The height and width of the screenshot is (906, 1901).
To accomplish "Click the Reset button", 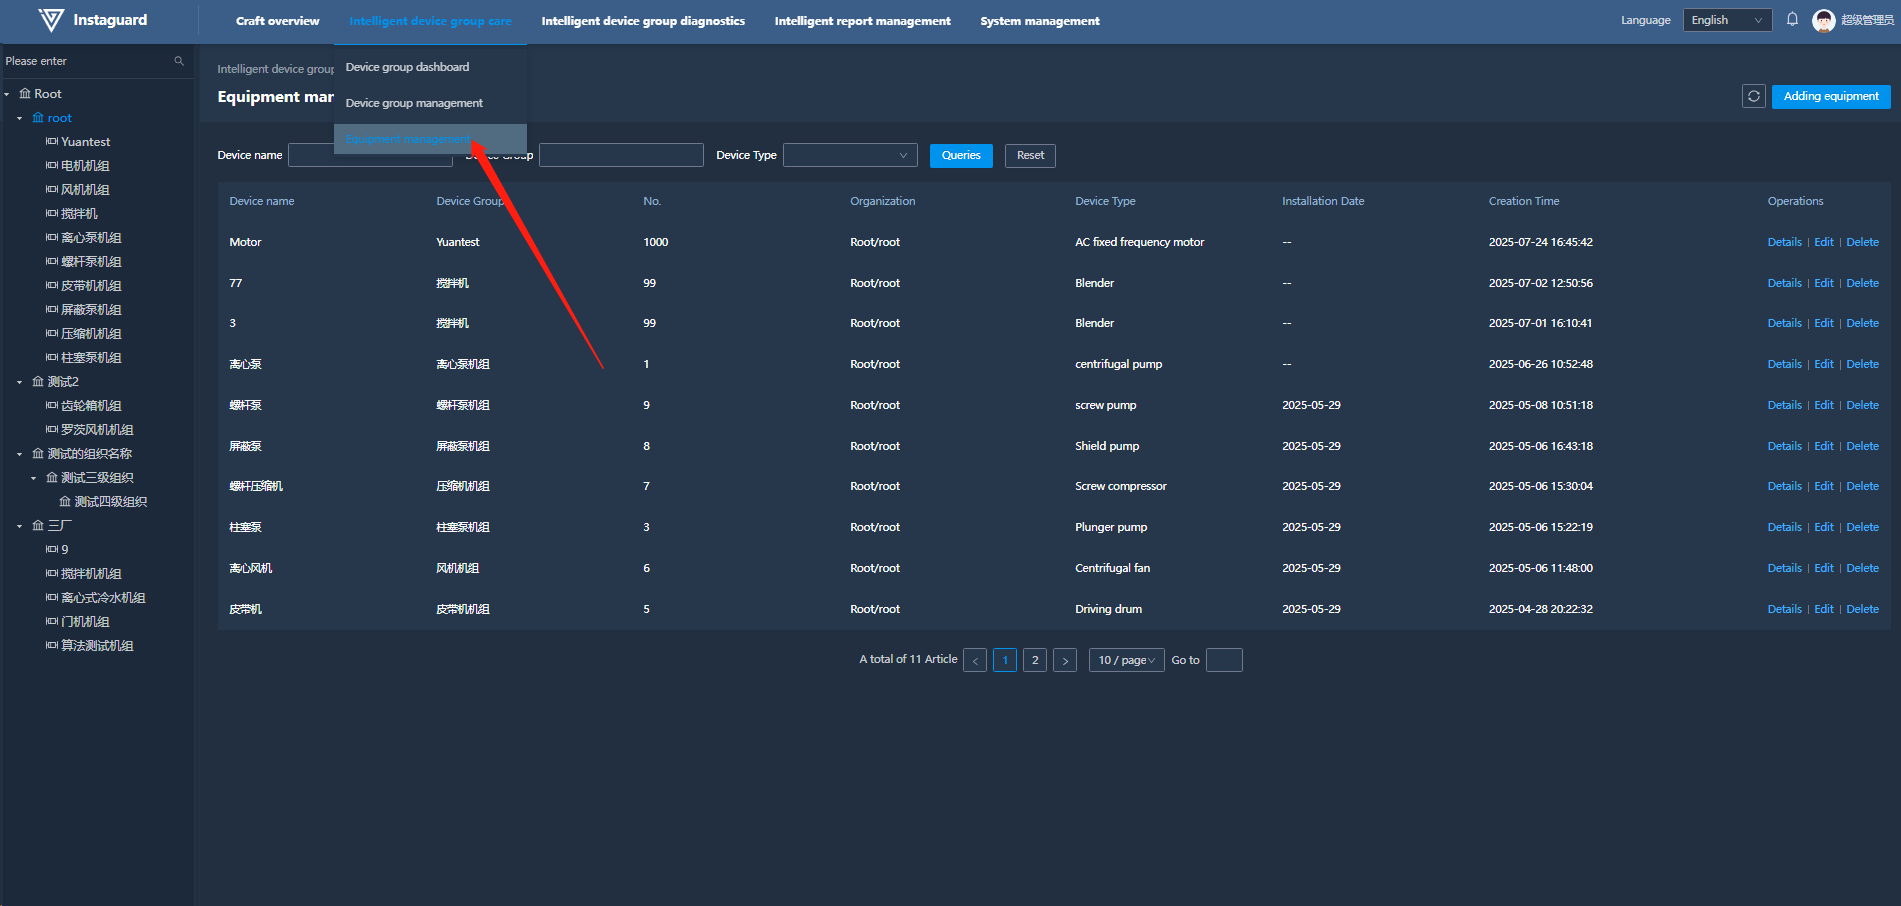I will click(1030, 155).
